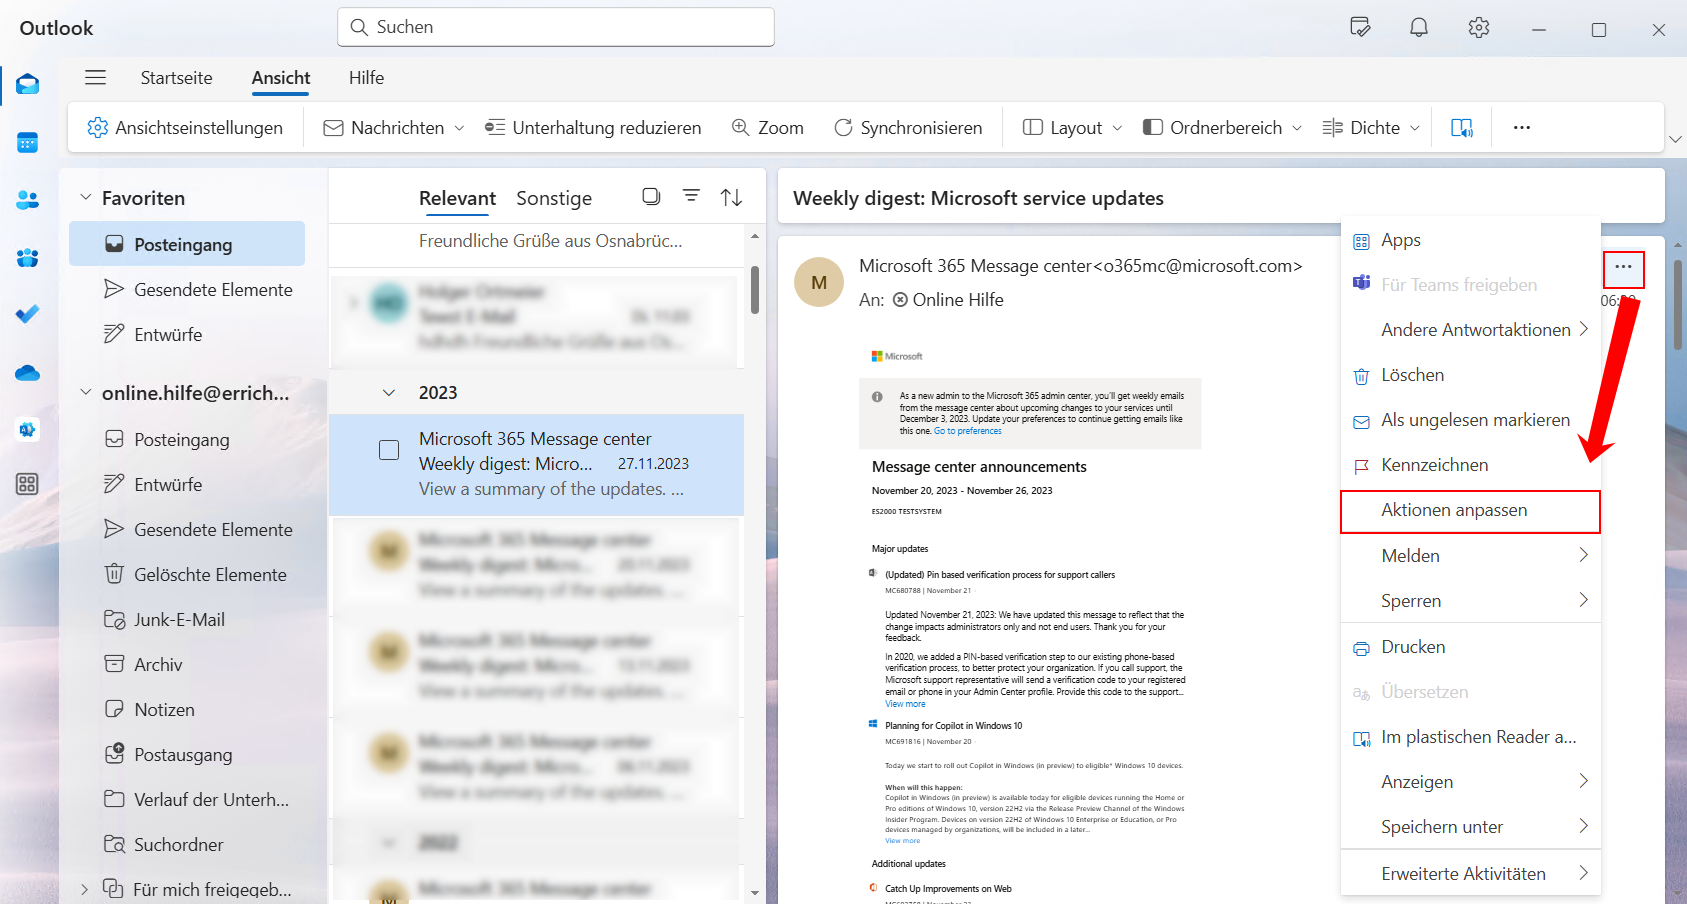This screenshot has width=1687, height=904.
Task: Expand Erweiterte Aktivitäten submenu
Action: (x=1470, y=874)
